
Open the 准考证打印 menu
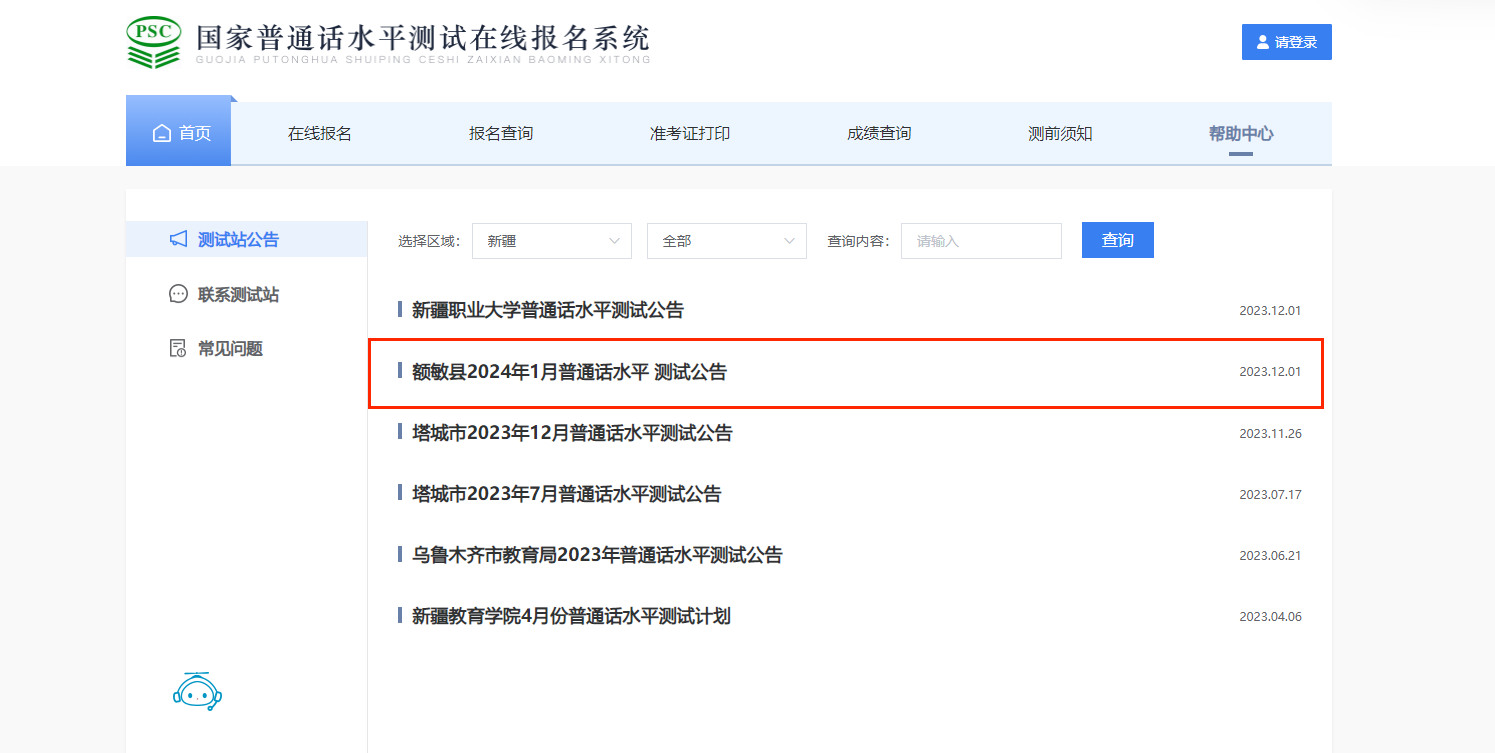(690, 133)
